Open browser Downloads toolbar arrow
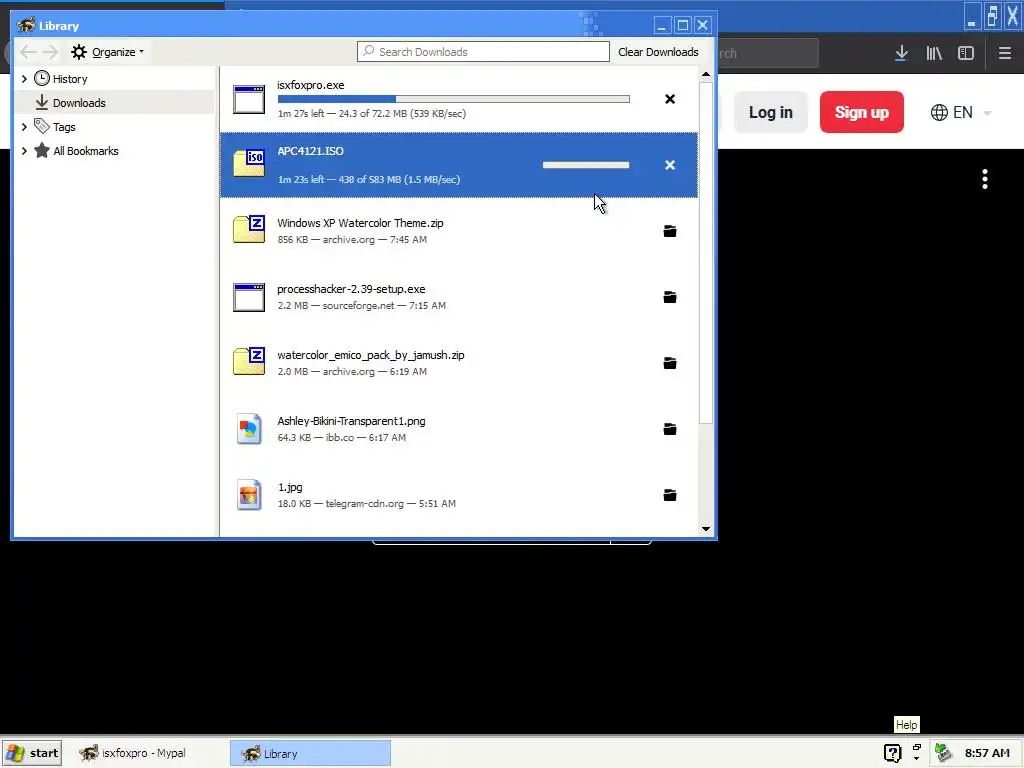Screen dimensions: 1024x768 tap(901, 53)
